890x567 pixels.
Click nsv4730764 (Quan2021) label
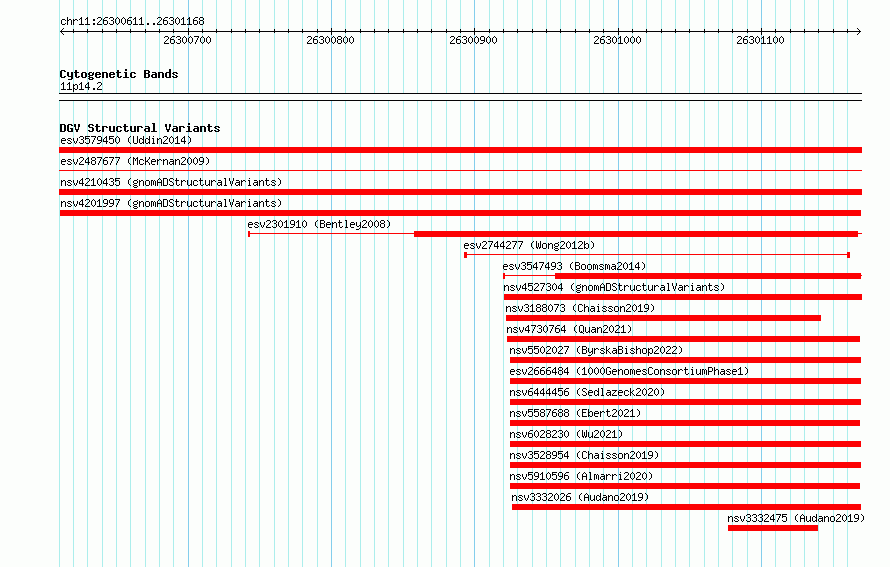click(569, 329)
